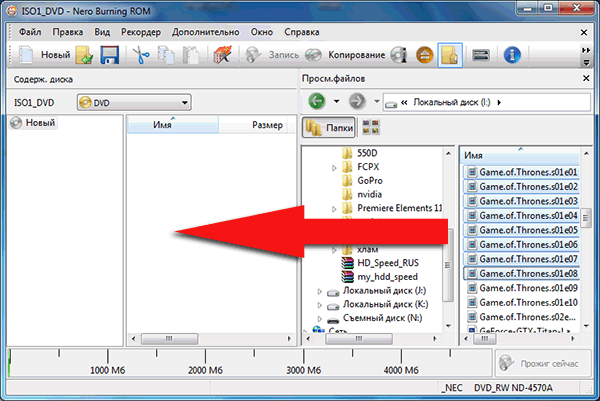Screen dimensions: 600x401
Task: Open the DVD disc type dropdown
Action: coord(134,103)
